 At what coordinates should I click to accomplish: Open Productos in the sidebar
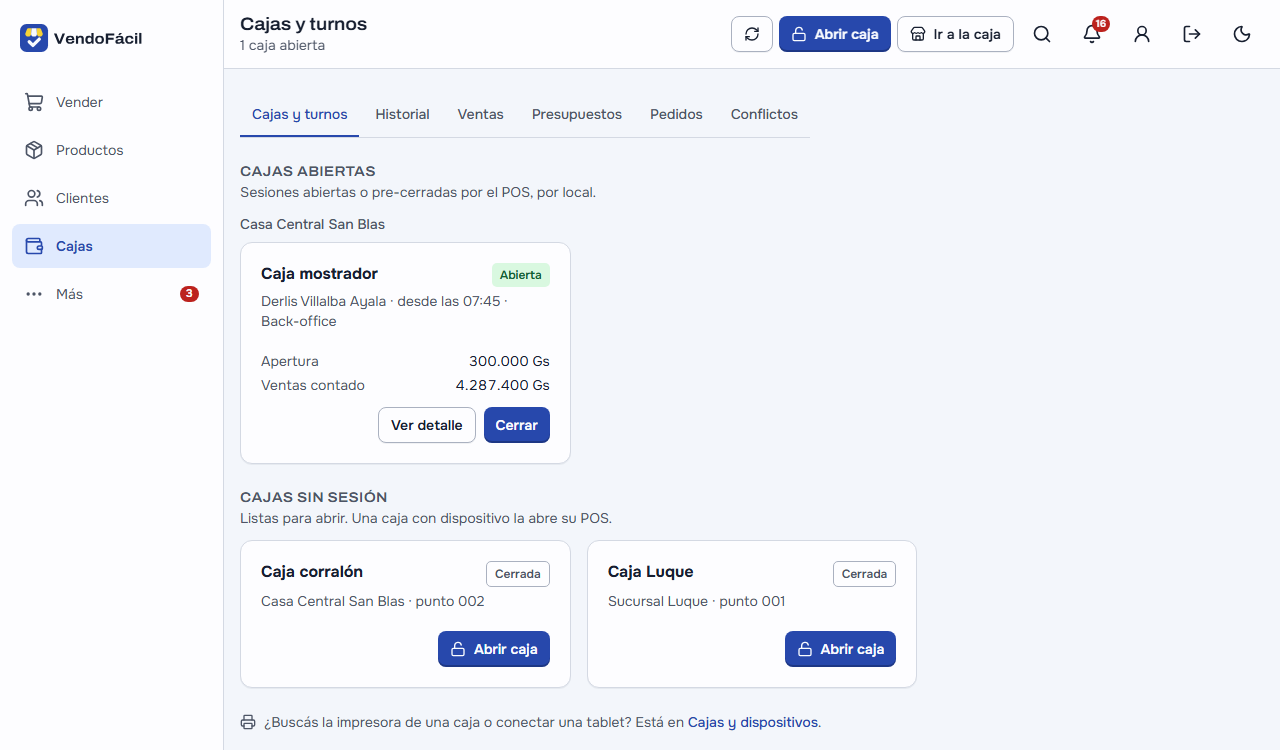pyautogui.click(x=111, y=150)
